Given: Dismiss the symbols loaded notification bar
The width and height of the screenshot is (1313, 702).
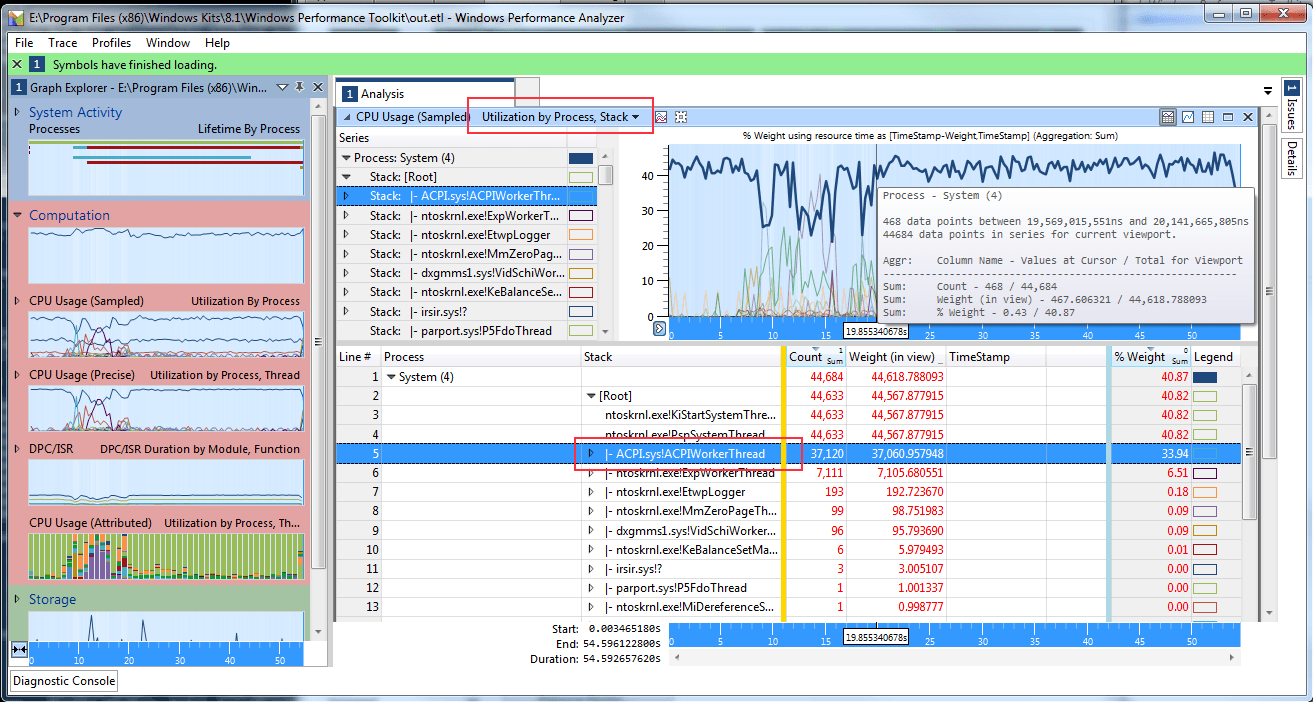Looking at the screenshot, I should coord(18,65).
